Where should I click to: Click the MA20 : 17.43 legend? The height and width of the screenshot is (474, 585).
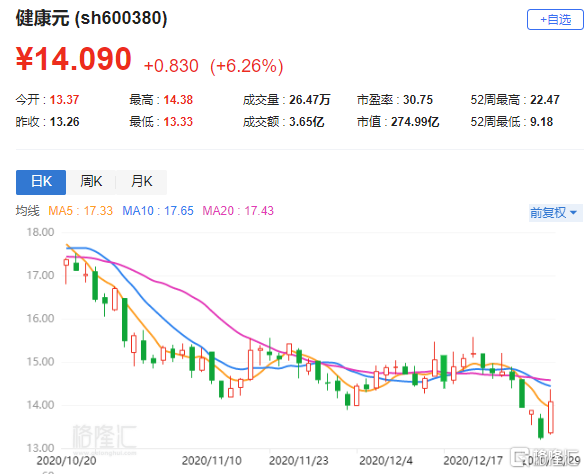point(238,211)
